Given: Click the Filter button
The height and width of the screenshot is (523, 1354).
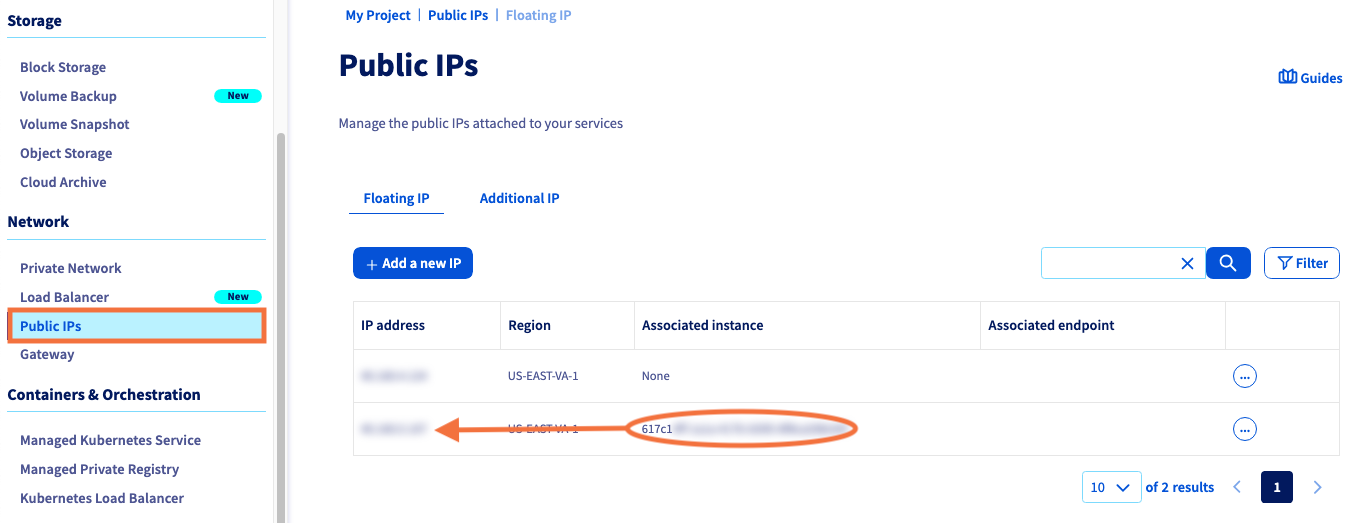Looking at the screenshot, I should pyautogui.click(x=1302, y=263).
